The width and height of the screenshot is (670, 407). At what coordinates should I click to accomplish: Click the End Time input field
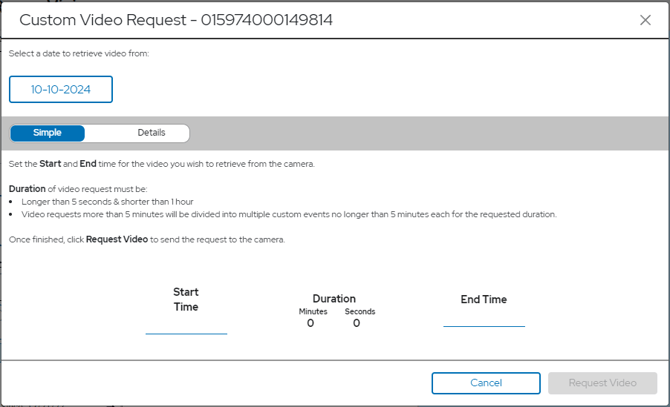click(484, 318)
